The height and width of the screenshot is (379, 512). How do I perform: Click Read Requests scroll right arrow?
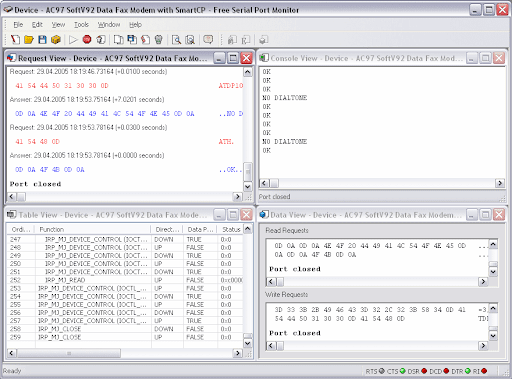coord(483,282)
